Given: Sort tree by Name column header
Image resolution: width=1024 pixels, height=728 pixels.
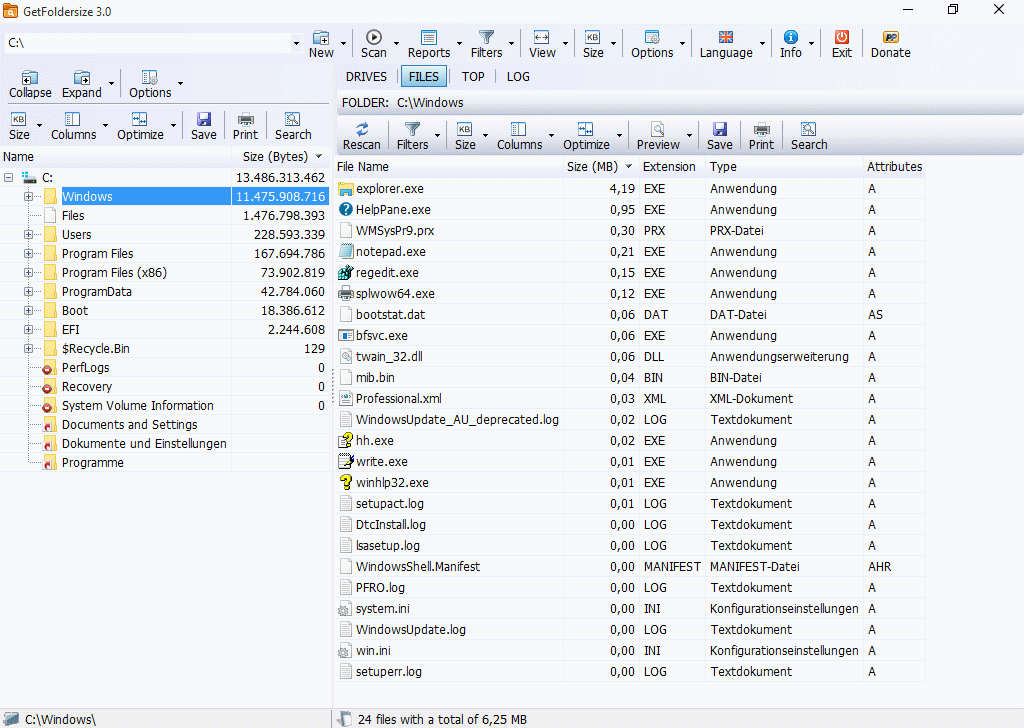Looking at the screenshot, I should [x=116, y=157].
